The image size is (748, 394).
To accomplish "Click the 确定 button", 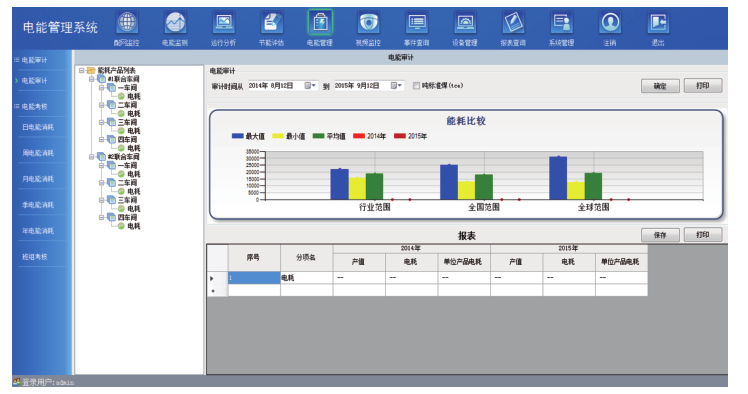I will 660,86.
